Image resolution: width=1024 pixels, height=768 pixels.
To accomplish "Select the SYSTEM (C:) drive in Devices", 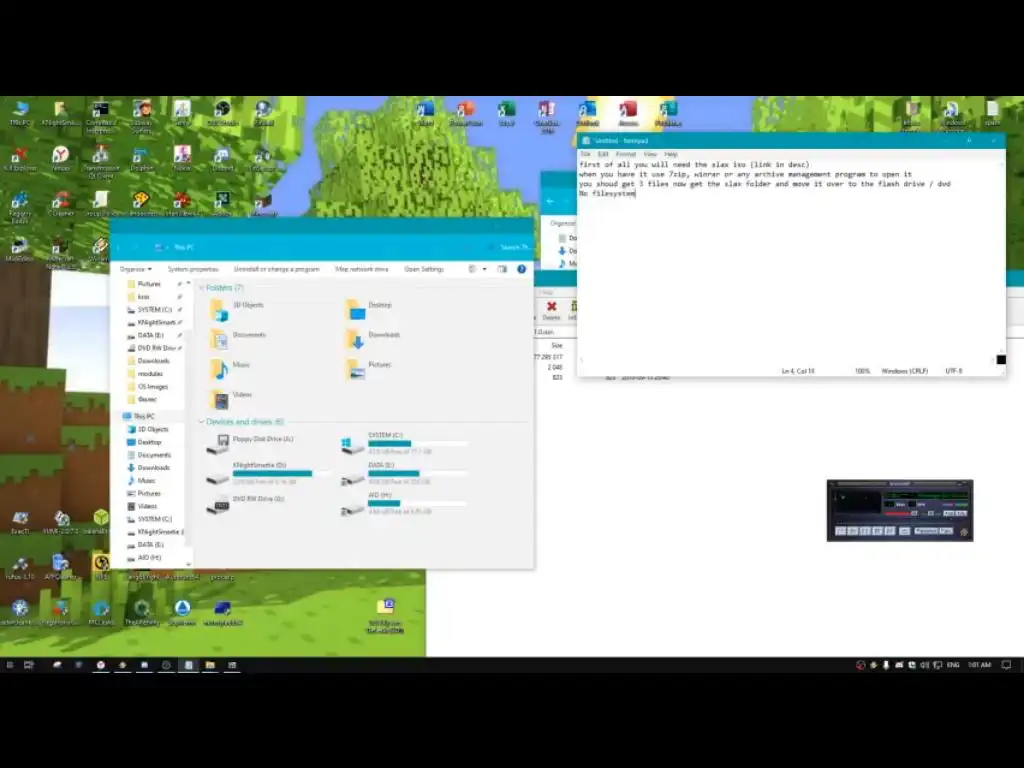I will [405, 443].
